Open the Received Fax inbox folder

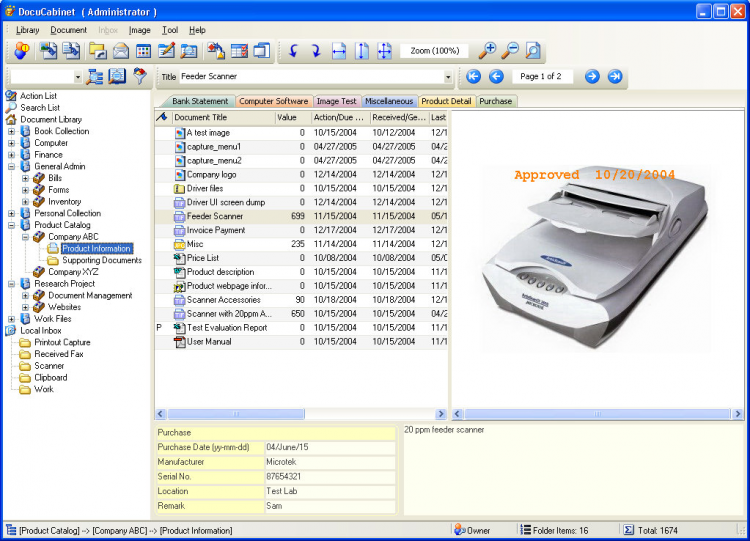(58, 354)
